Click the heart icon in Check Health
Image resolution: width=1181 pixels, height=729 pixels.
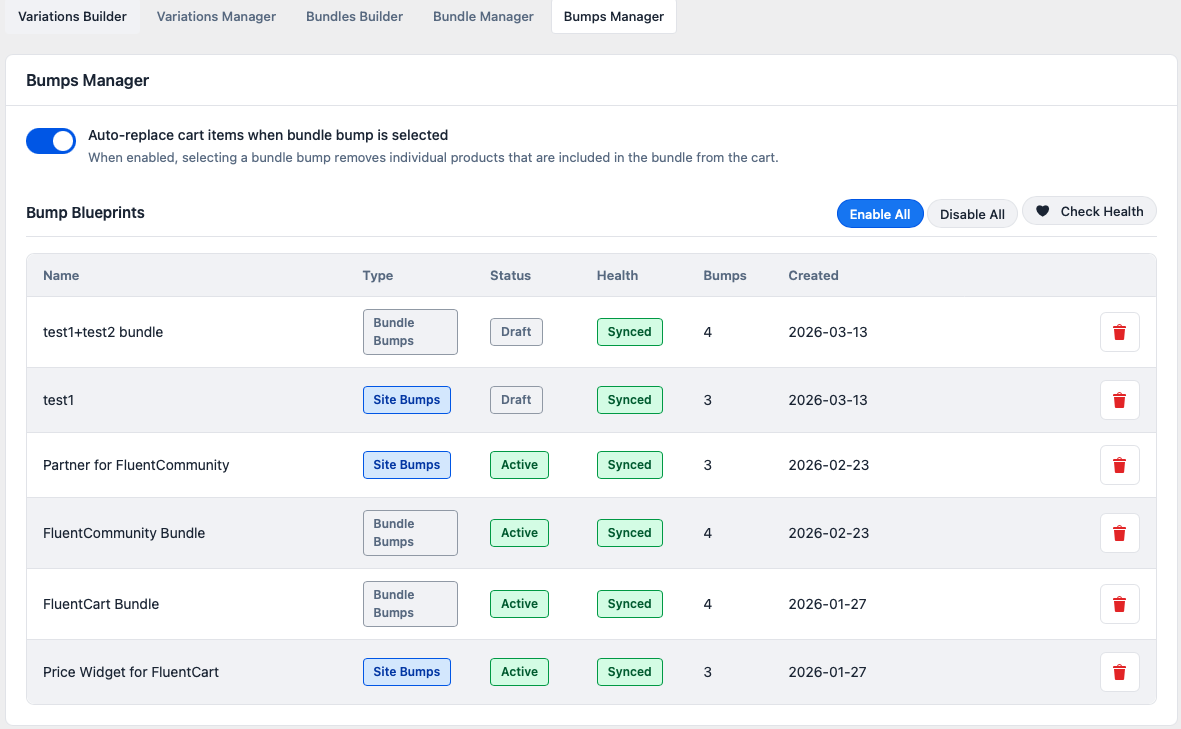[x=1042, y=212]
